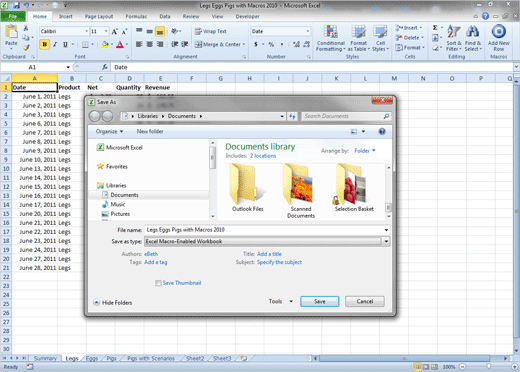Click the zoom slider in status bar

(488, 367)
